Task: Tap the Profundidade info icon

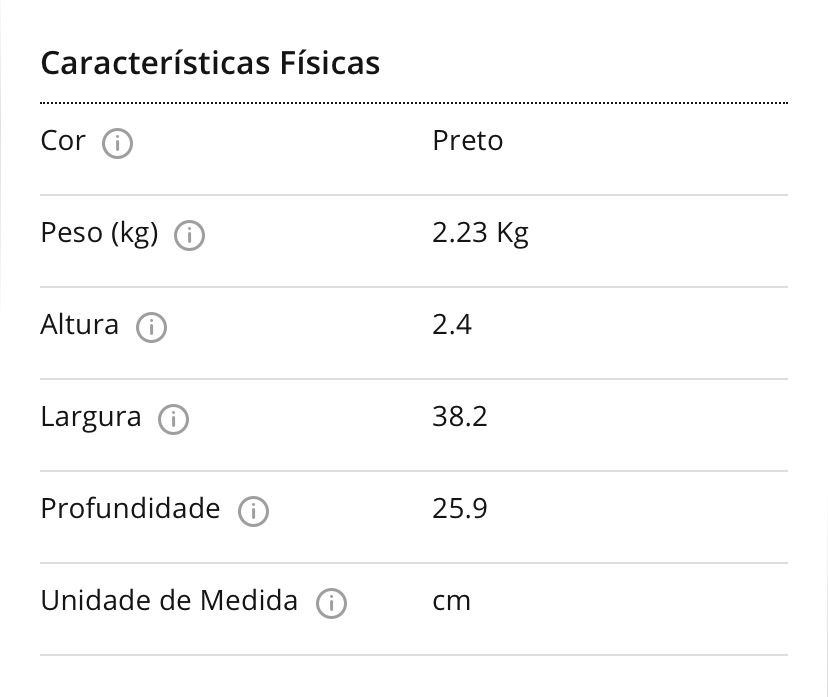Action: click(x=253, y=512)
